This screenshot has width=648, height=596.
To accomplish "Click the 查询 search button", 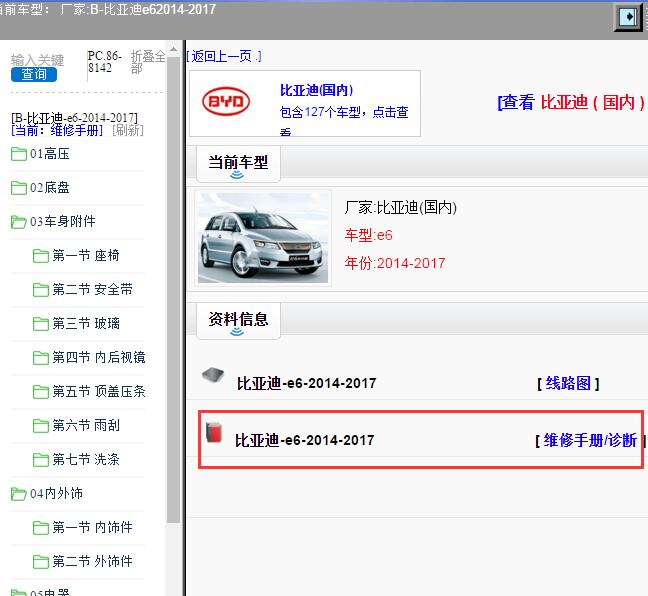I will pyautogui.click(x=33, y=74).
